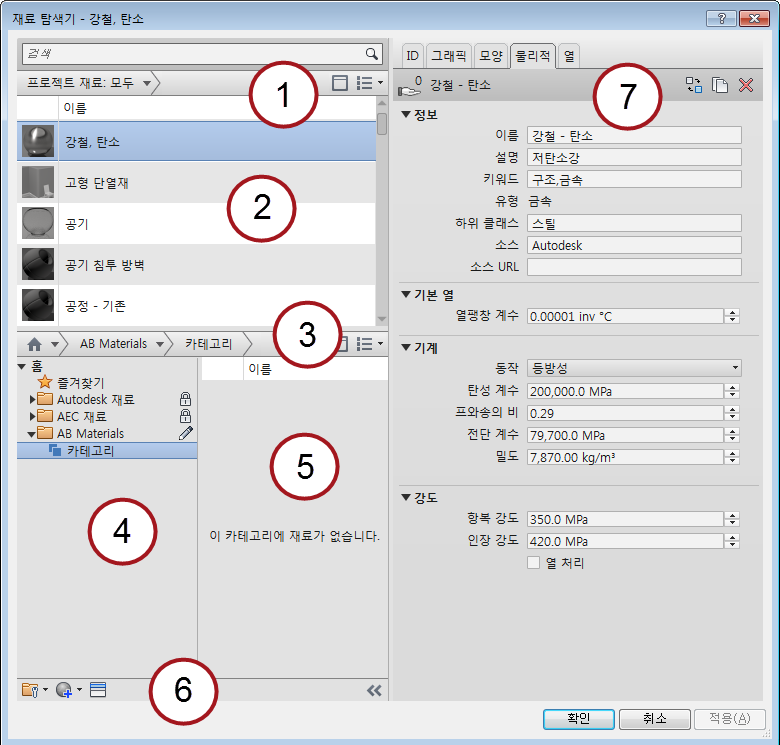Open project materials list view options
This screenshot has width=780, height=745.
[x=370, y=83]
